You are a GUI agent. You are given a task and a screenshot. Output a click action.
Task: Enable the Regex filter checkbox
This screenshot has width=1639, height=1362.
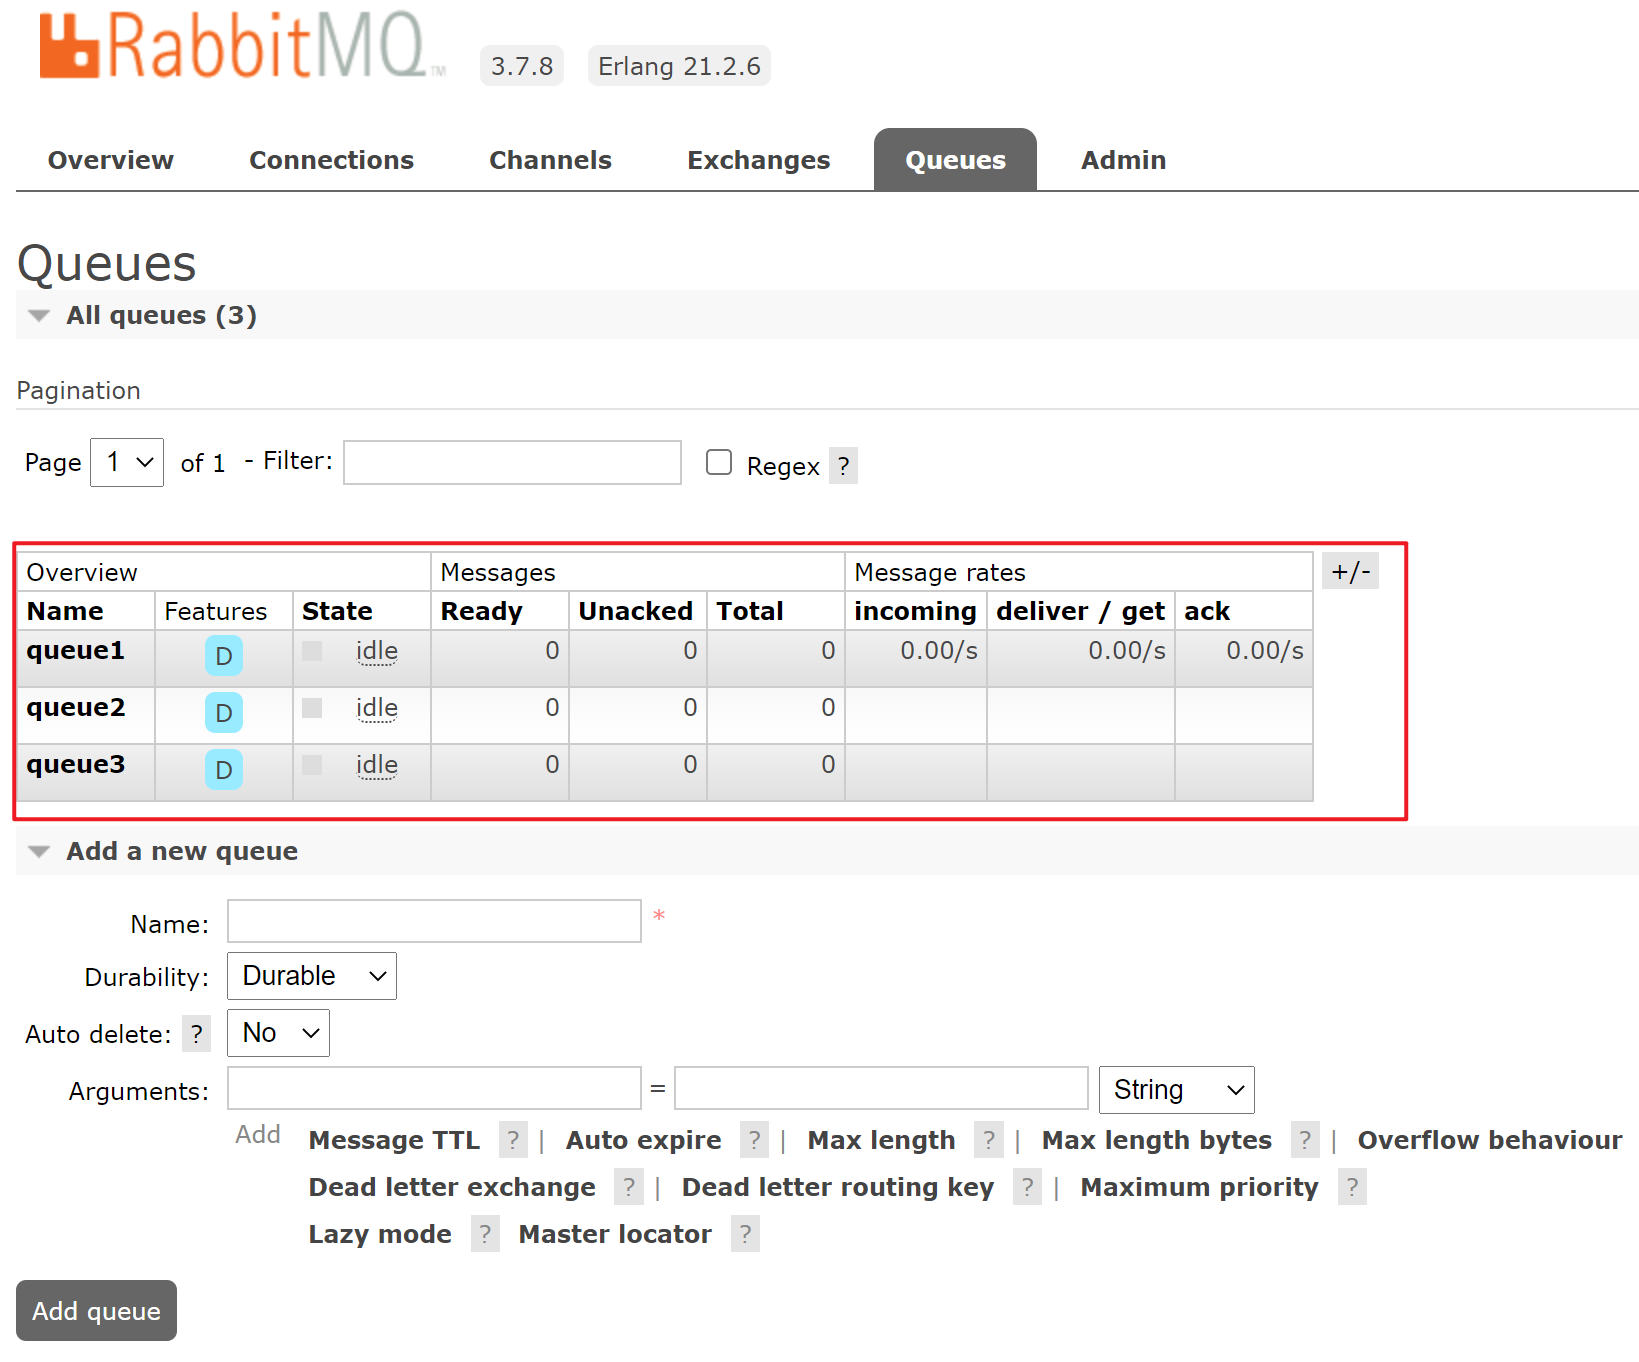(719, 462)
